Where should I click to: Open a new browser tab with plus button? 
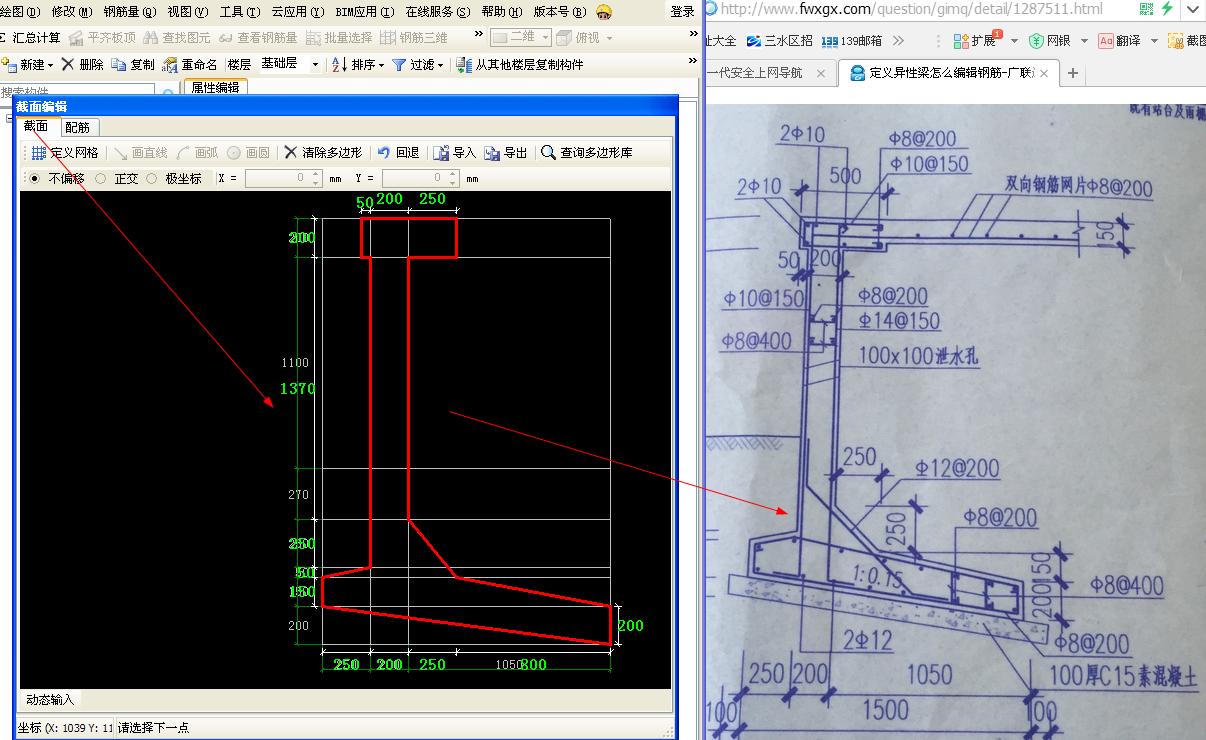(1073, 73)
